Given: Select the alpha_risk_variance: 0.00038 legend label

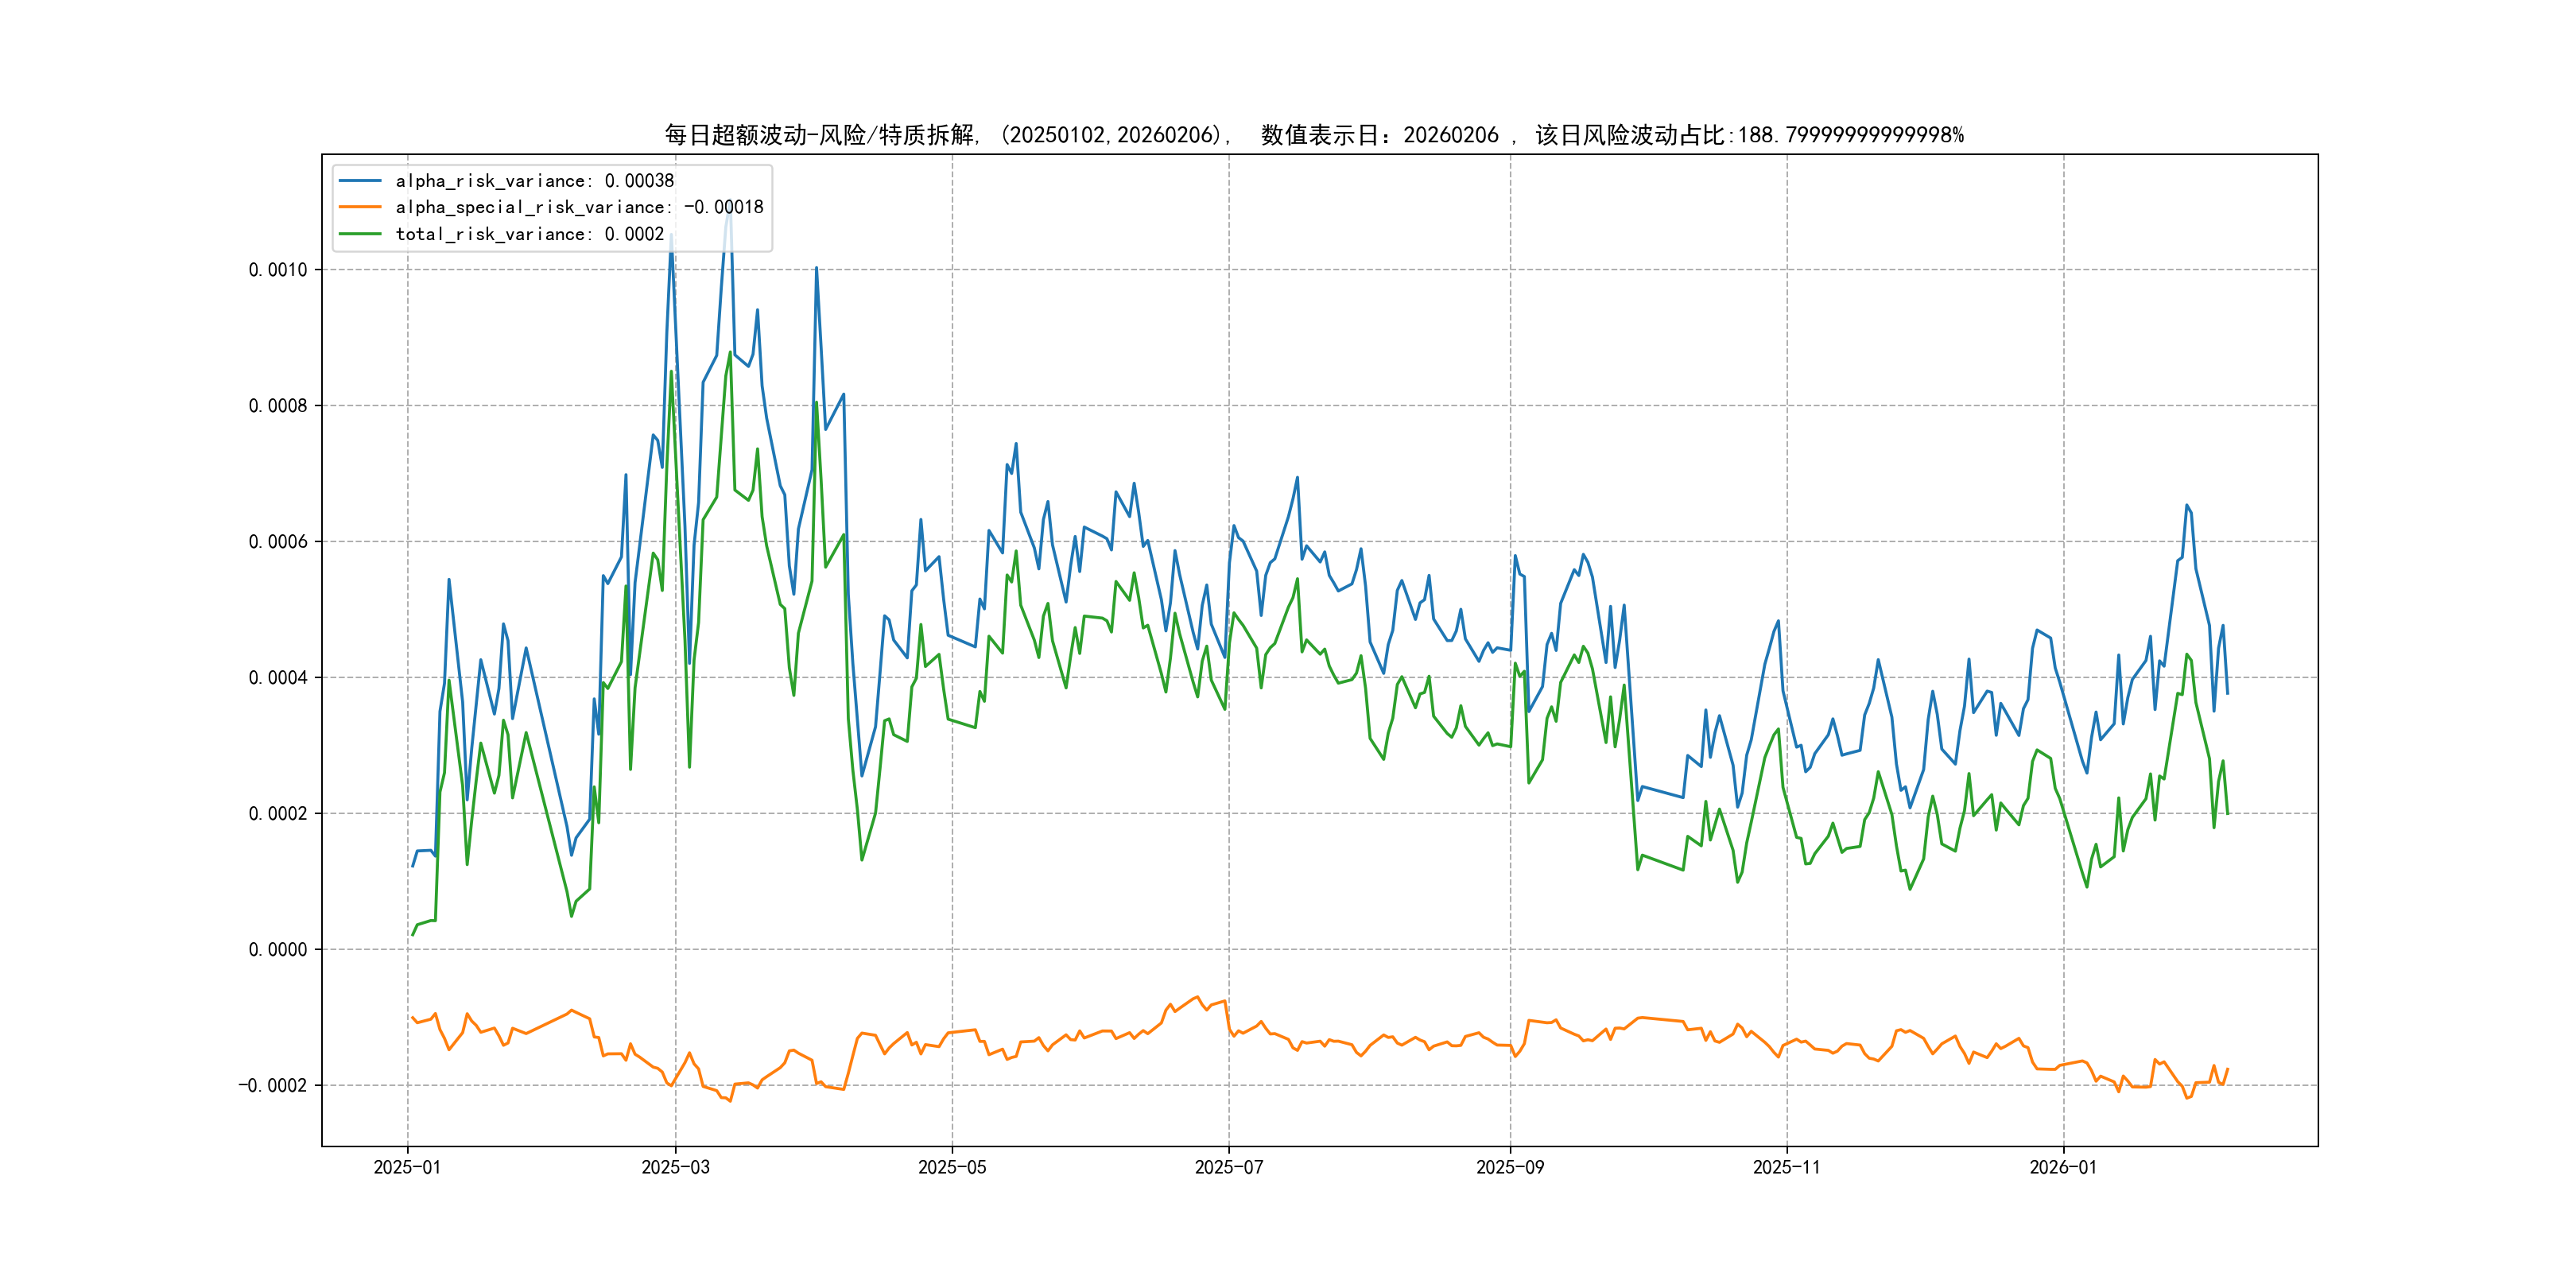Looking at the screenshot, I should coord(534,181).
